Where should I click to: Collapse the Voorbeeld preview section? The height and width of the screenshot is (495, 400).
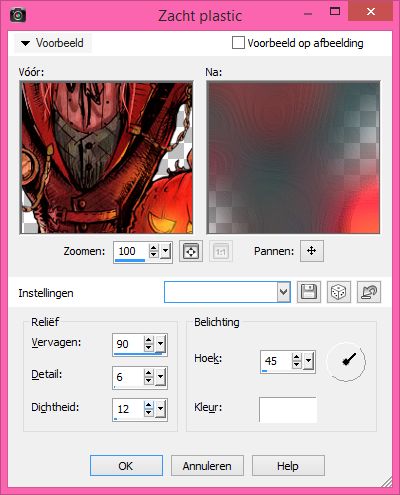pos(52,43)
